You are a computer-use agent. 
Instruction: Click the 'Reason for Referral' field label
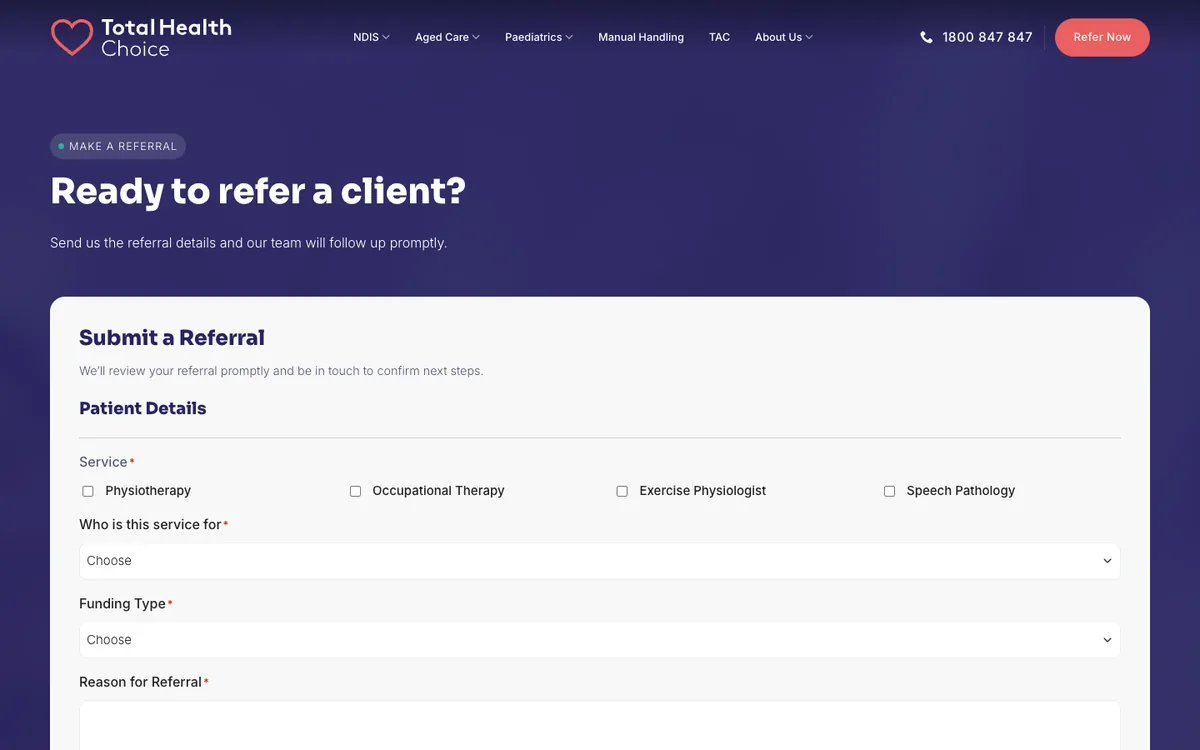pyautogui.click(x=140, y=682)
